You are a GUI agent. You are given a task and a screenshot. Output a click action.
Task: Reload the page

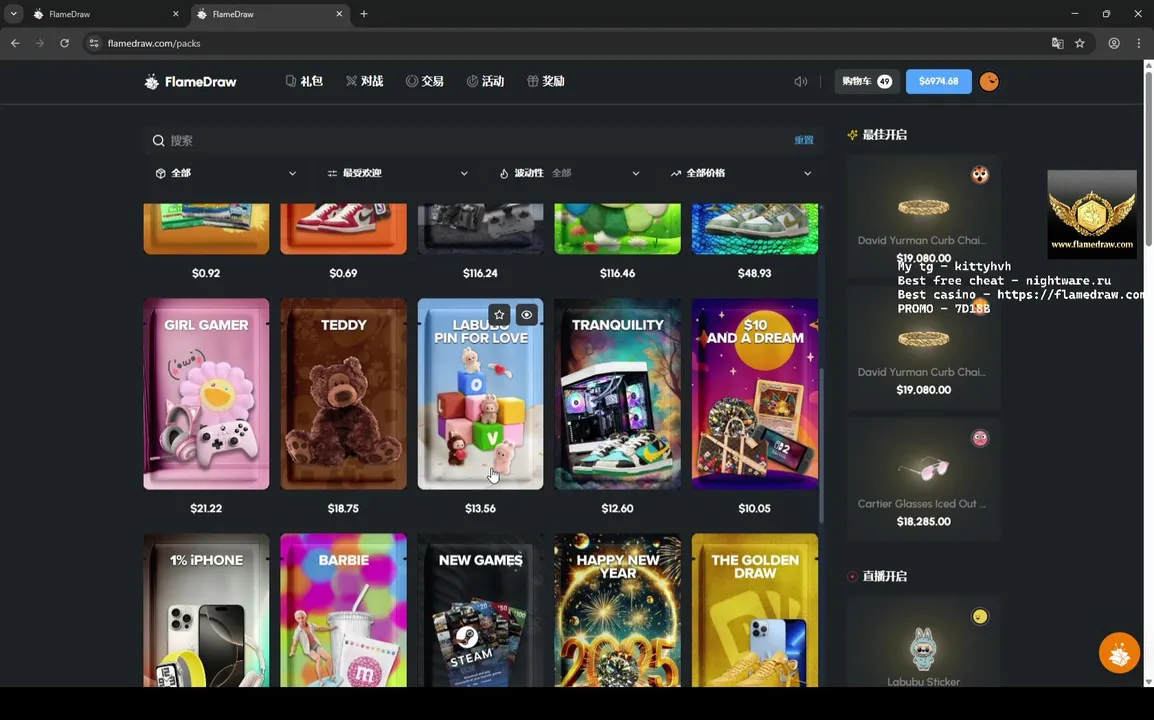[x=65, y=43]
